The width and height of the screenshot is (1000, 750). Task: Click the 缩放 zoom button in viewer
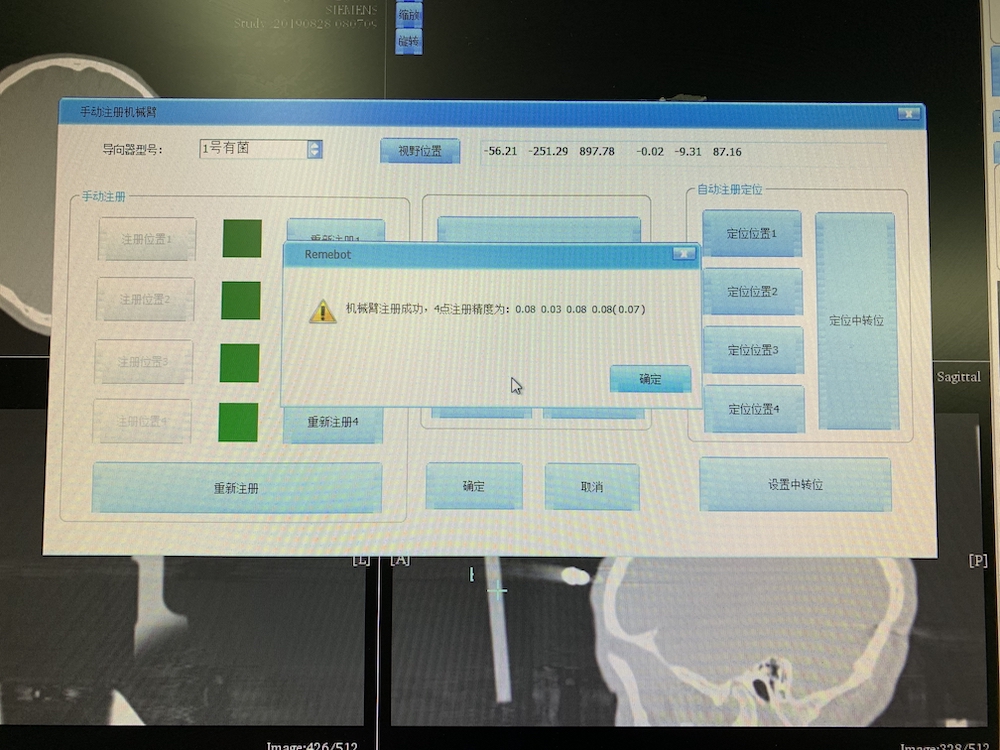[408, 16]
